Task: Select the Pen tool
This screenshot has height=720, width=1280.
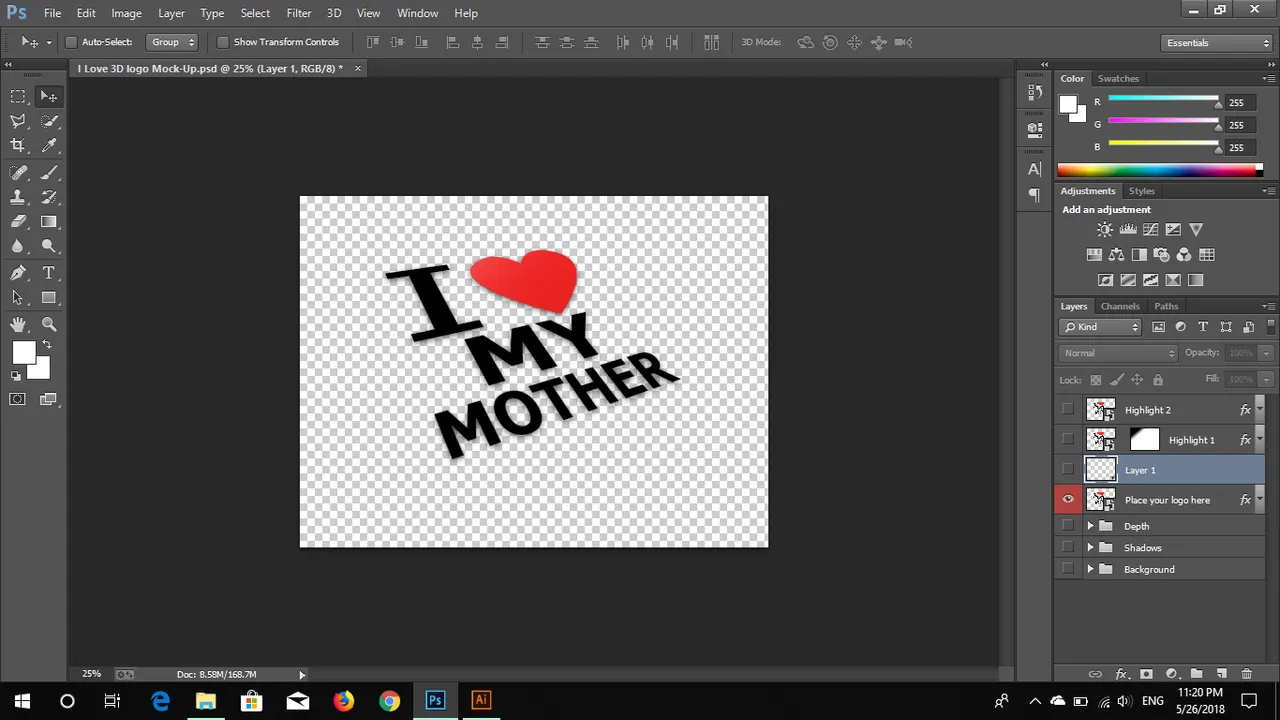Action: click(18, 273)
